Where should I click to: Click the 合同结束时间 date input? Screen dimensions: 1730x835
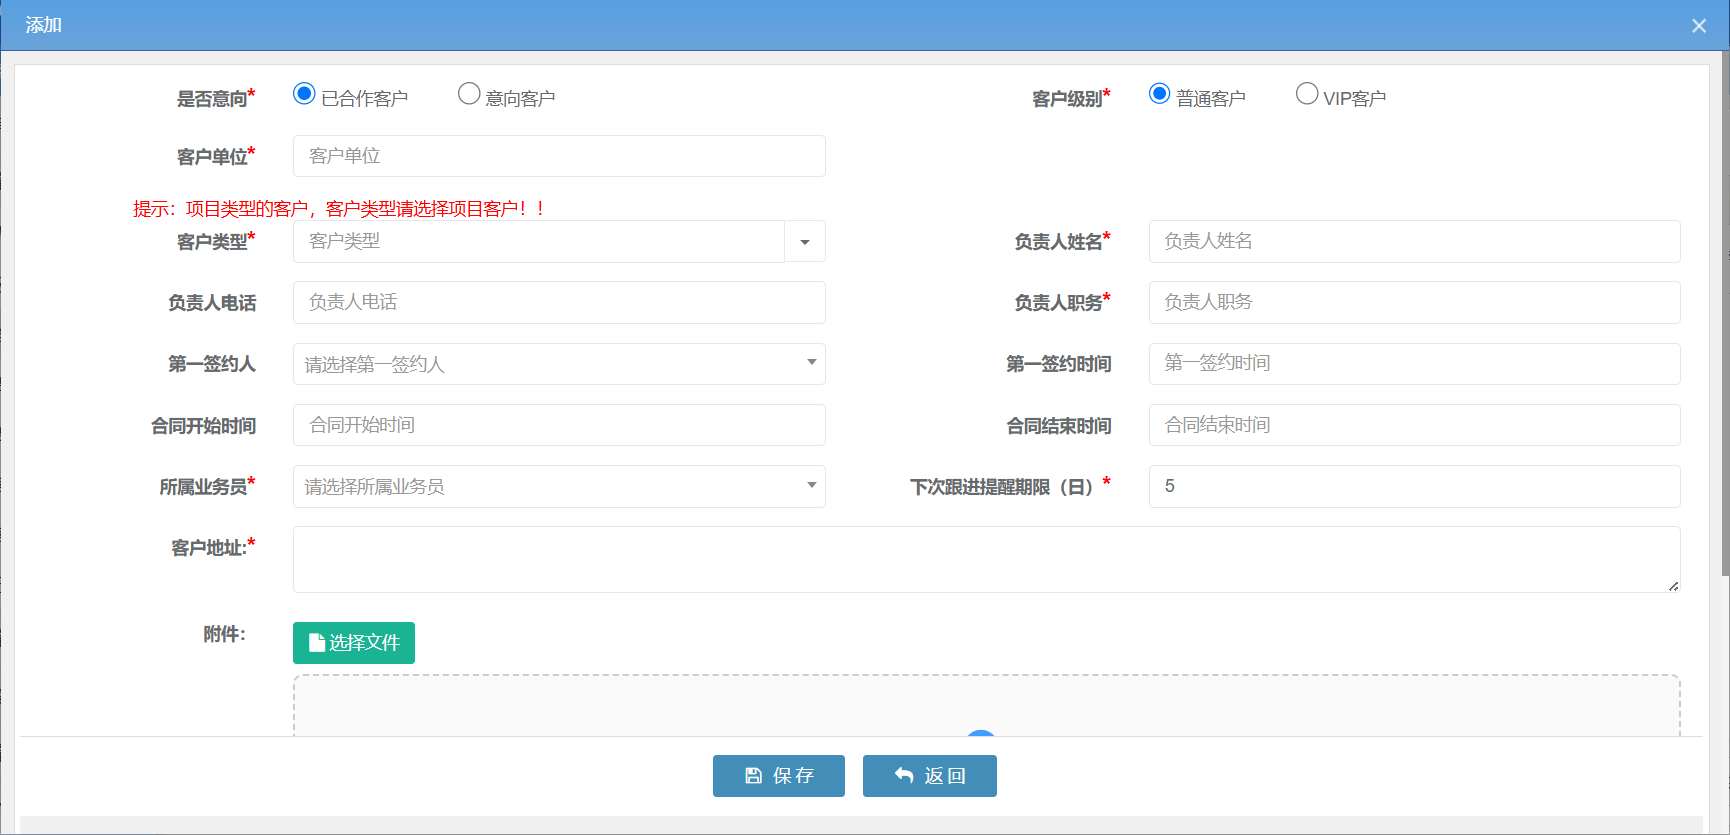click(x=1414, y=425)
